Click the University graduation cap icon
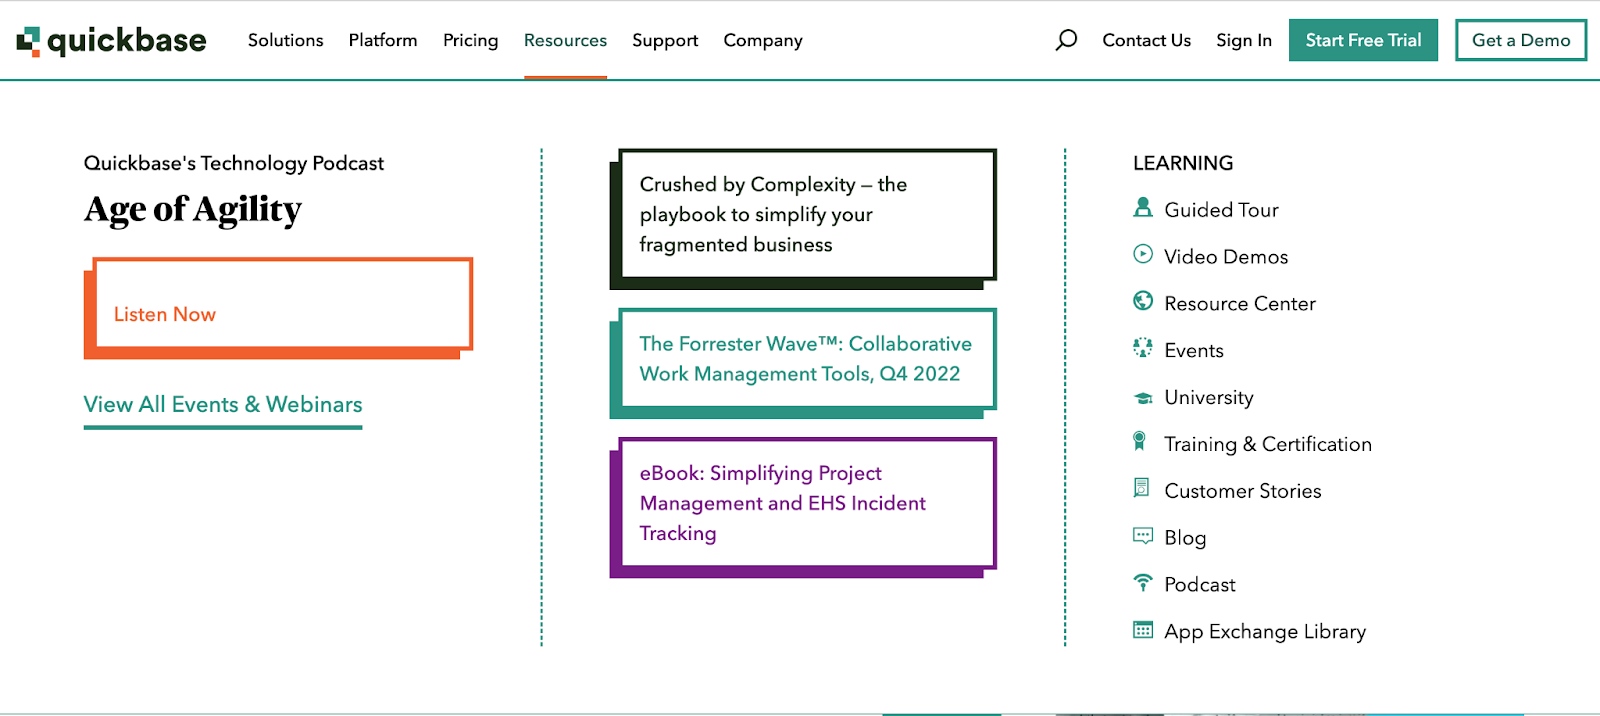The height and width of the screenshot is (716, 1600). (1143, 398)
